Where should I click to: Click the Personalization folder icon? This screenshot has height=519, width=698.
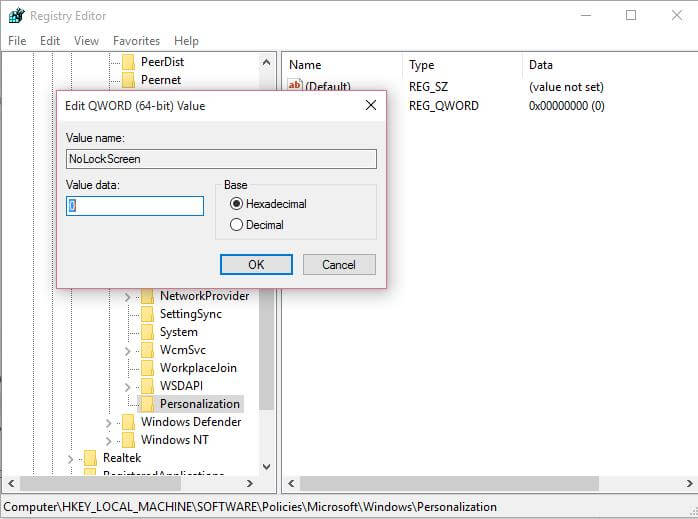click(147, 404)
